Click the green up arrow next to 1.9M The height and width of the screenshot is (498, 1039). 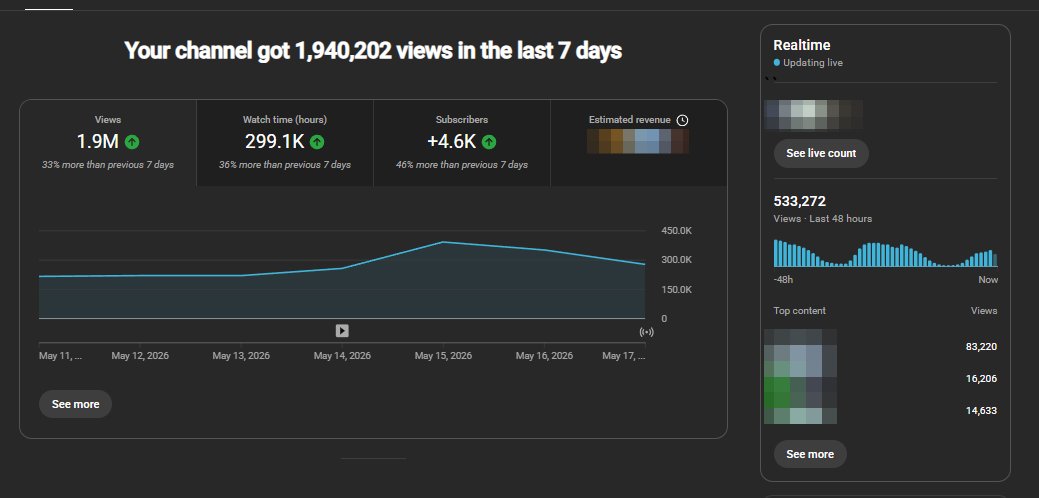[132, 142]
